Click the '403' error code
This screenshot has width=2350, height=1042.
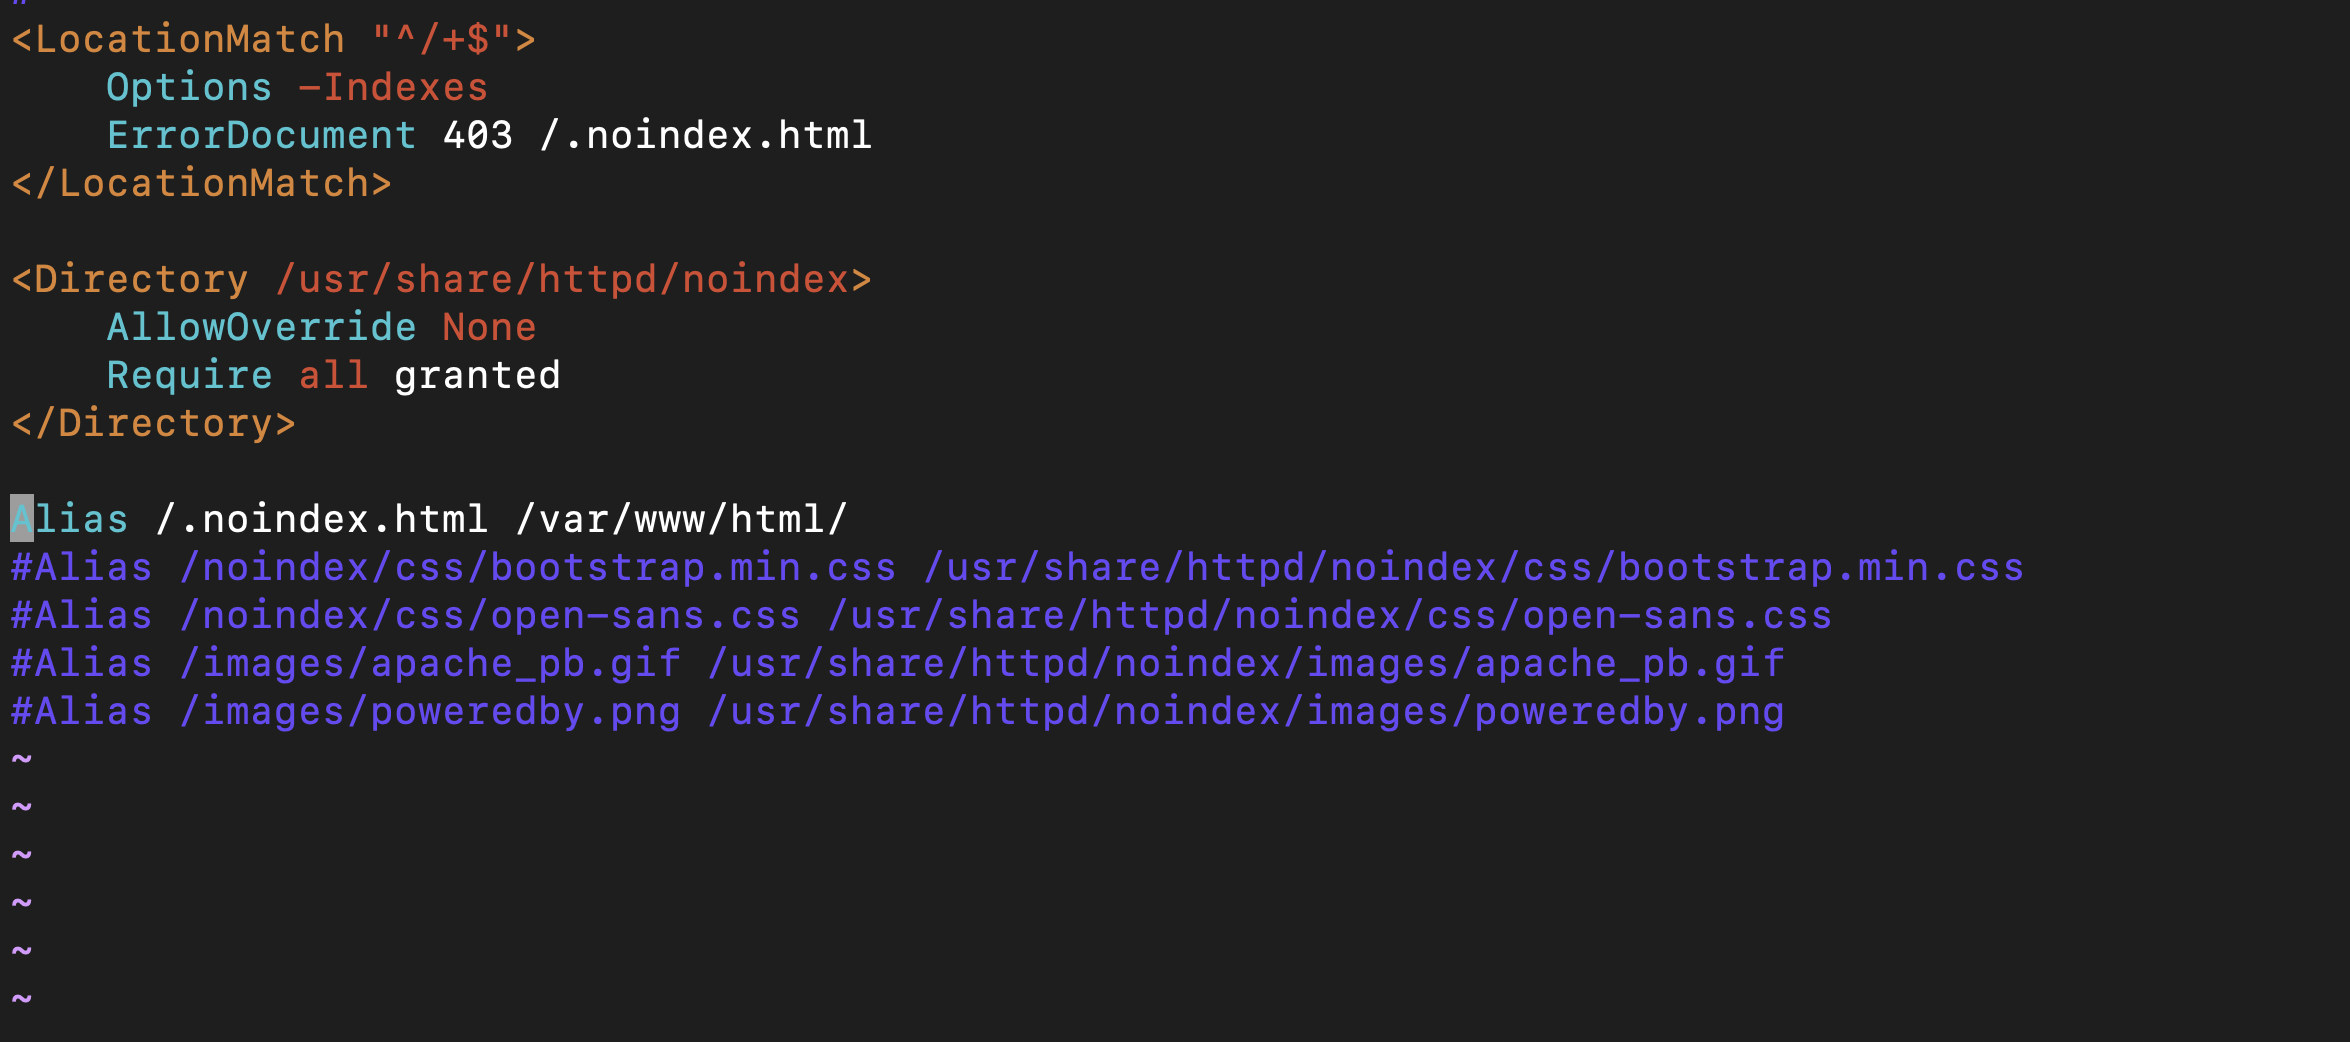[x=478, y=136]
